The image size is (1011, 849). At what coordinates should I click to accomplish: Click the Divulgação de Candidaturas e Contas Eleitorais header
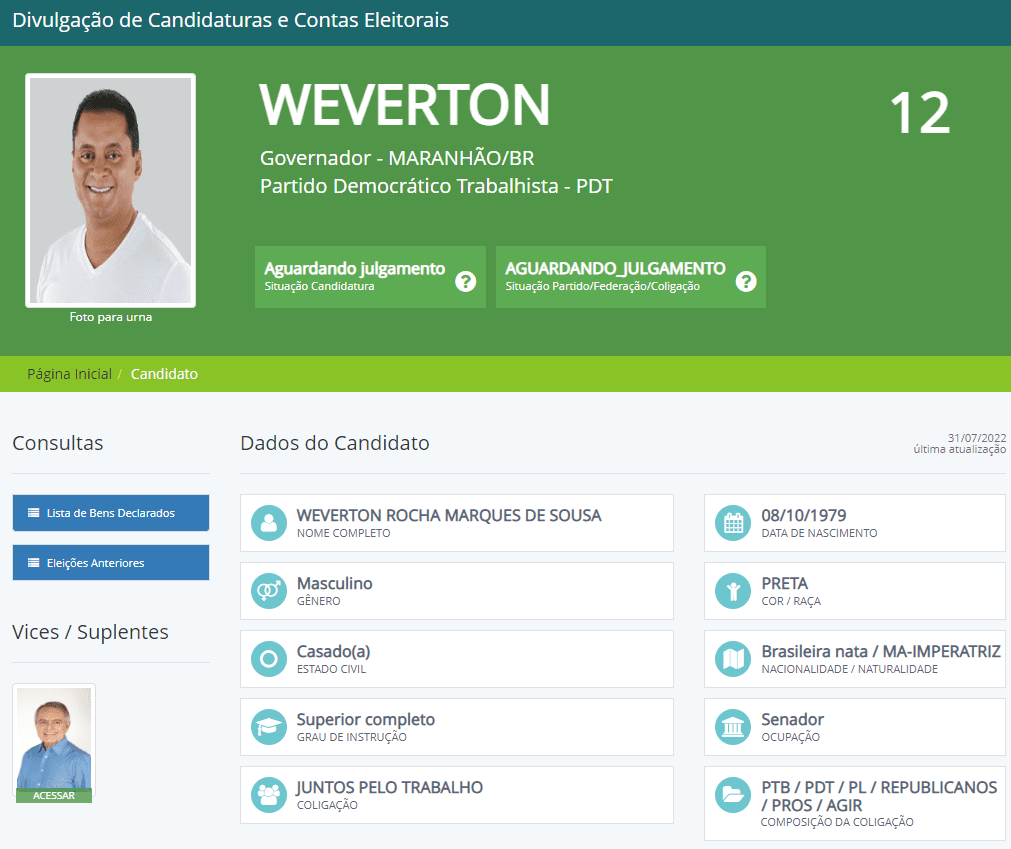[x=230, y=21]
